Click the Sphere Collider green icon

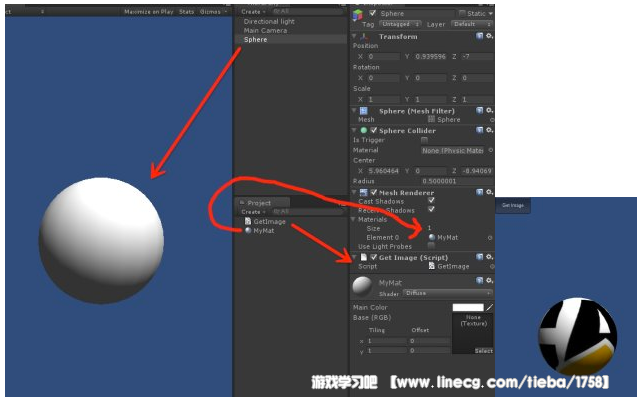tap(363, 130)
